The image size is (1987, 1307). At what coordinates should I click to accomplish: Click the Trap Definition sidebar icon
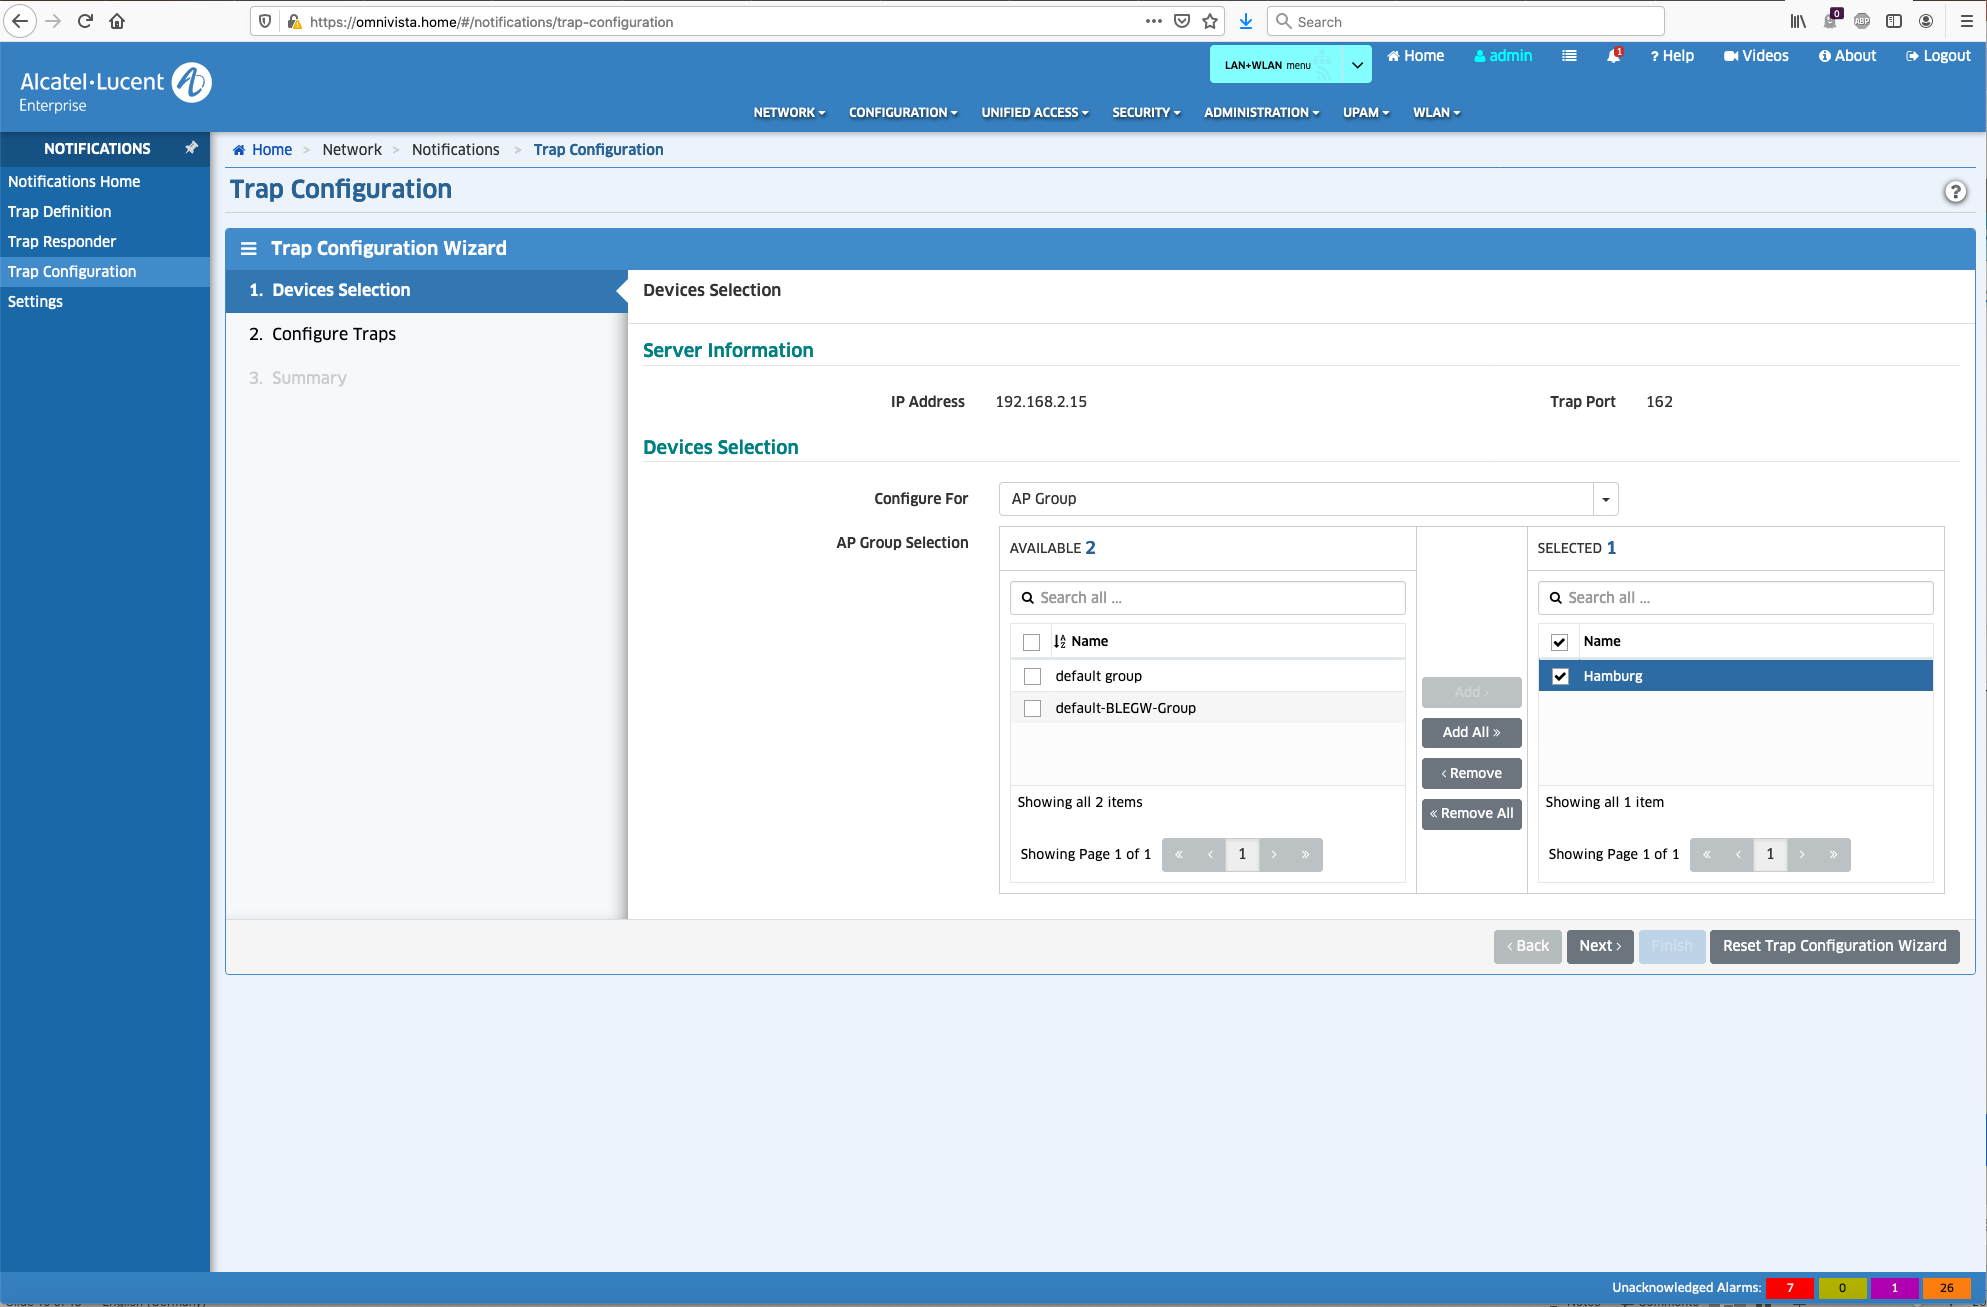tap(60, 210)
